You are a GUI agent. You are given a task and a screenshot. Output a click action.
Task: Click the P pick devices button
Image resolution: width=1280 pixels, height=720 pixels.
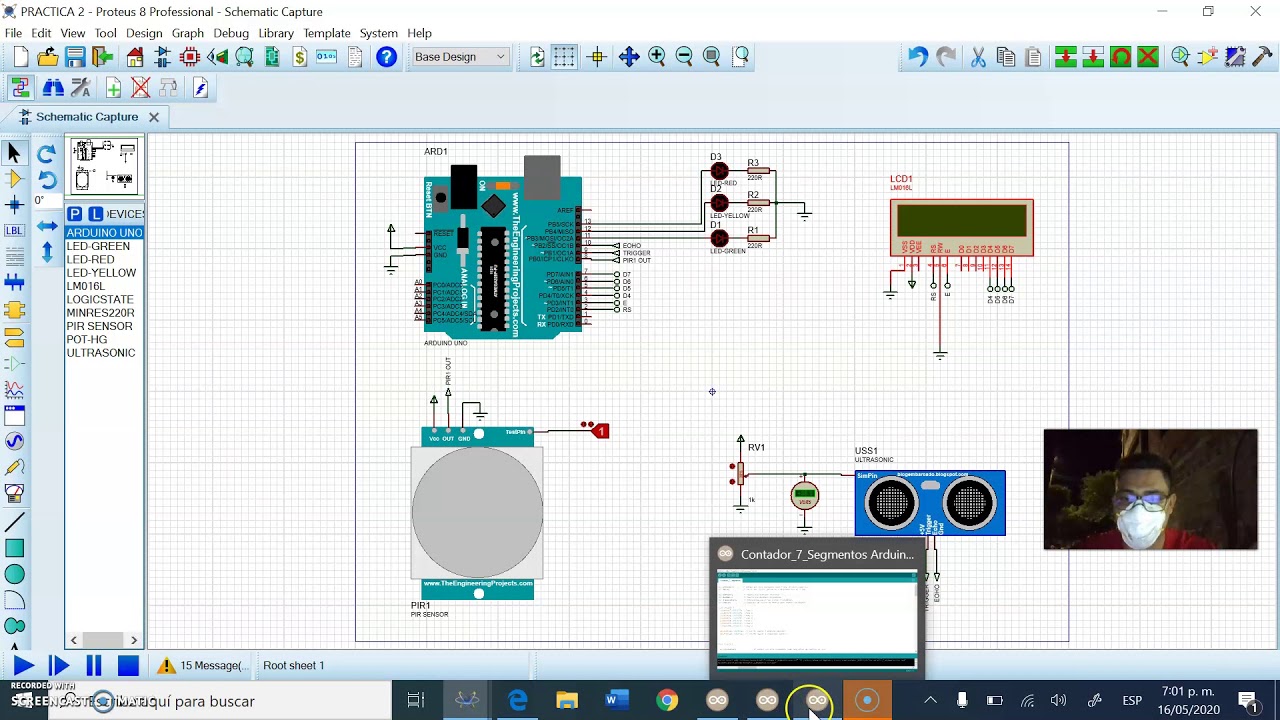(75, 214)
